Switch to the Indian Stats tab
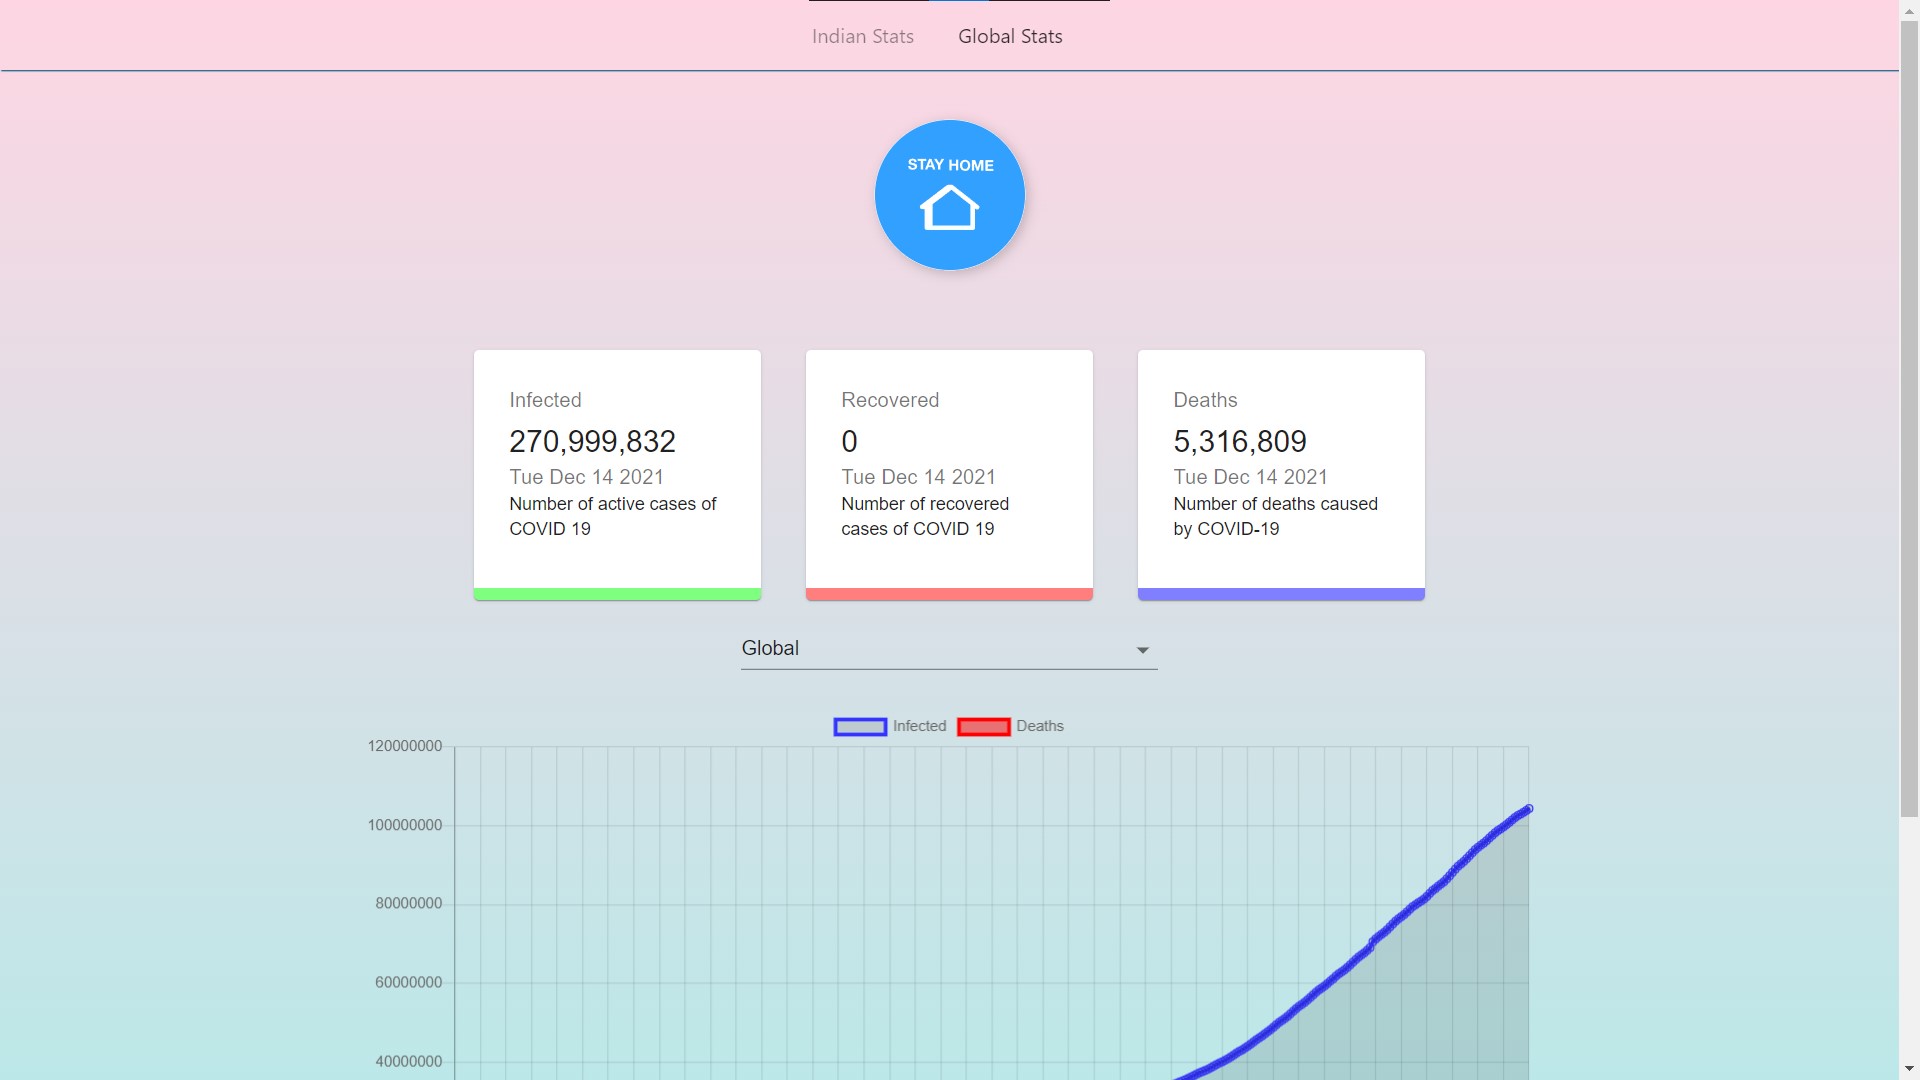1920x1080 pixels. [862, 36]
